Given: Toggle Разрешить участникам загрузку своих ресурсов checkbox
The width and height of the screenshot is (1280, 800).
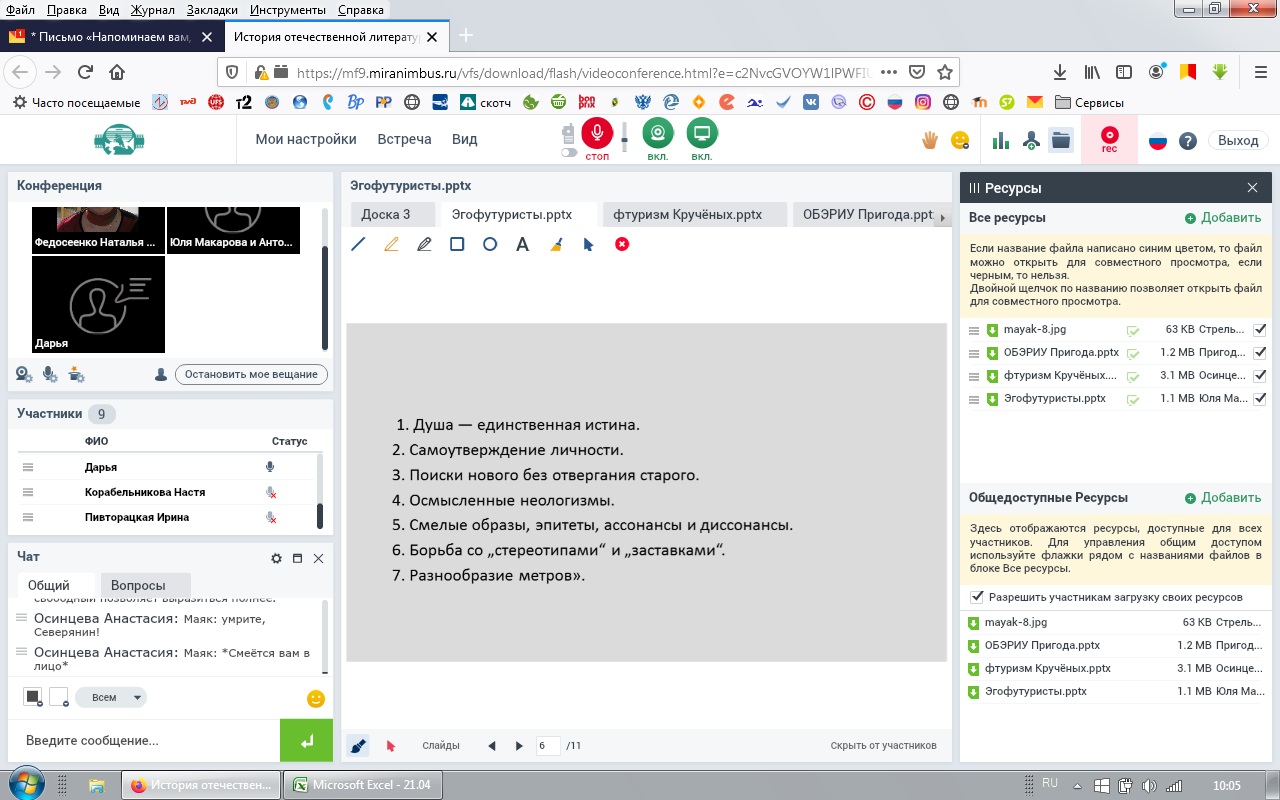Looking at the screenshot, I should [977, 597].
